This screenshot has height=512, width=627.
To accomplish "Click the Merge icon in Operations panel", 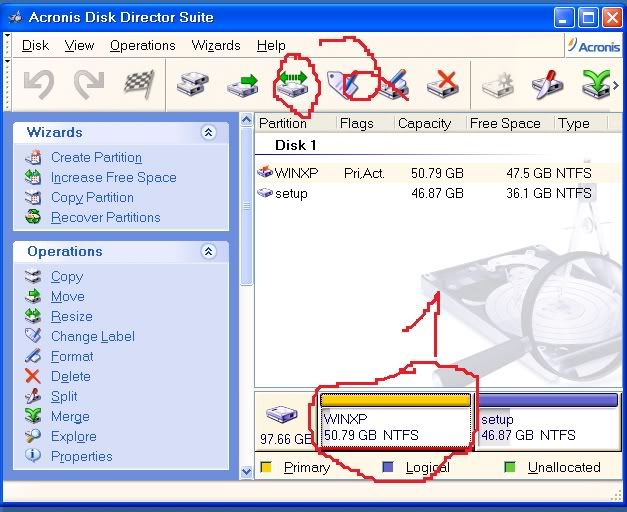I will (33, 415).
